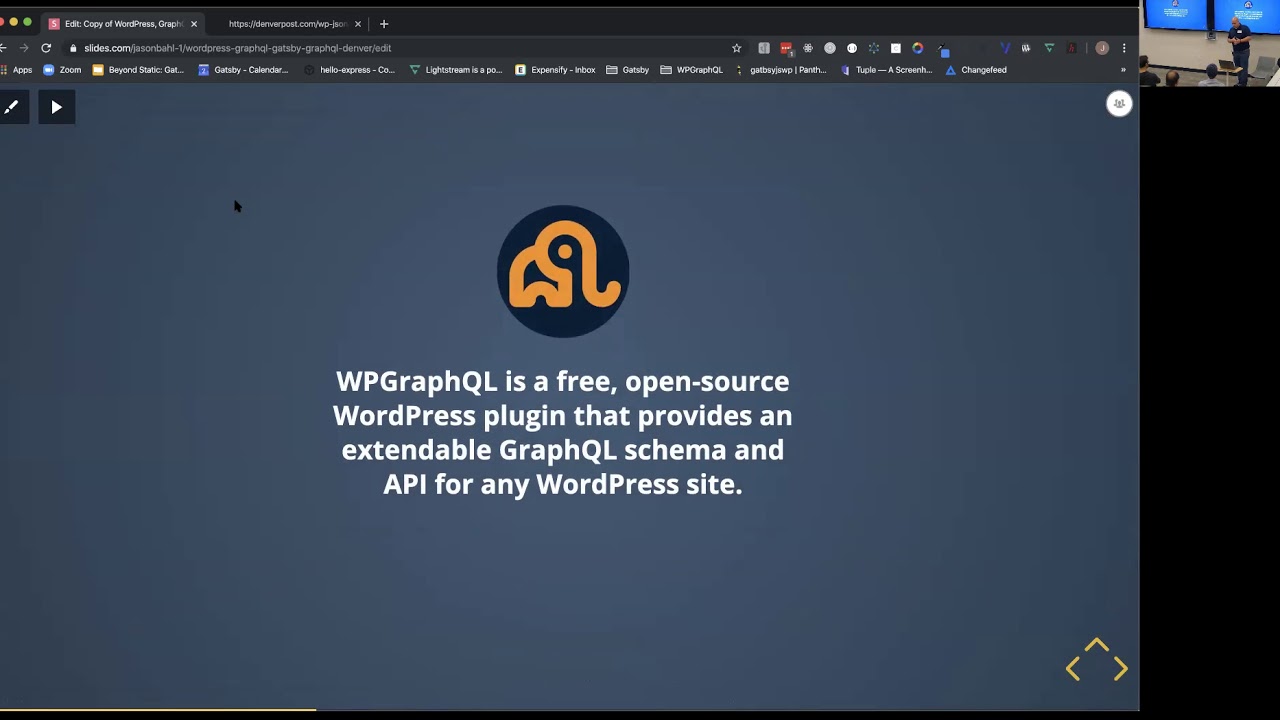This screenshot has height=720, width=1280.
Task: Go back with the browser back arrow
Action: 3,48
